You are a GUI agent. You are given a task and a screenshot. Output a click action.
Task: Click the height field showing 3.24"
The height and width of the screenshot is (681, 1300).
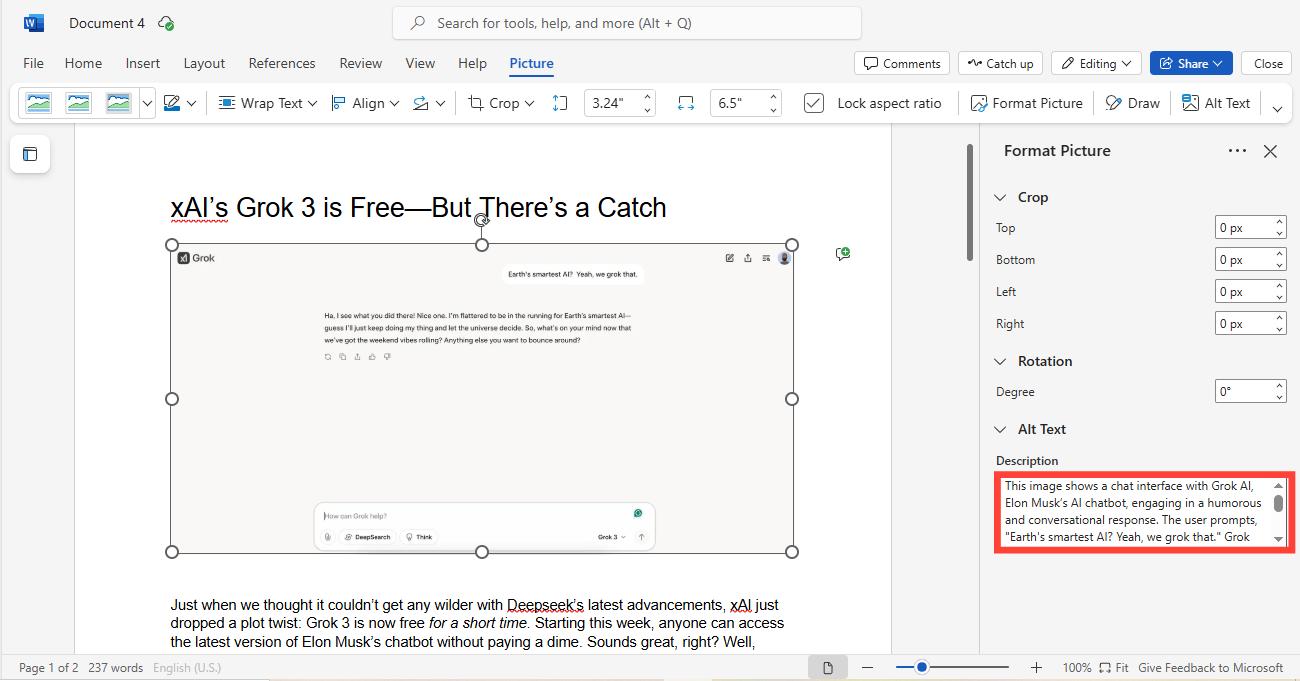[611, 103]
